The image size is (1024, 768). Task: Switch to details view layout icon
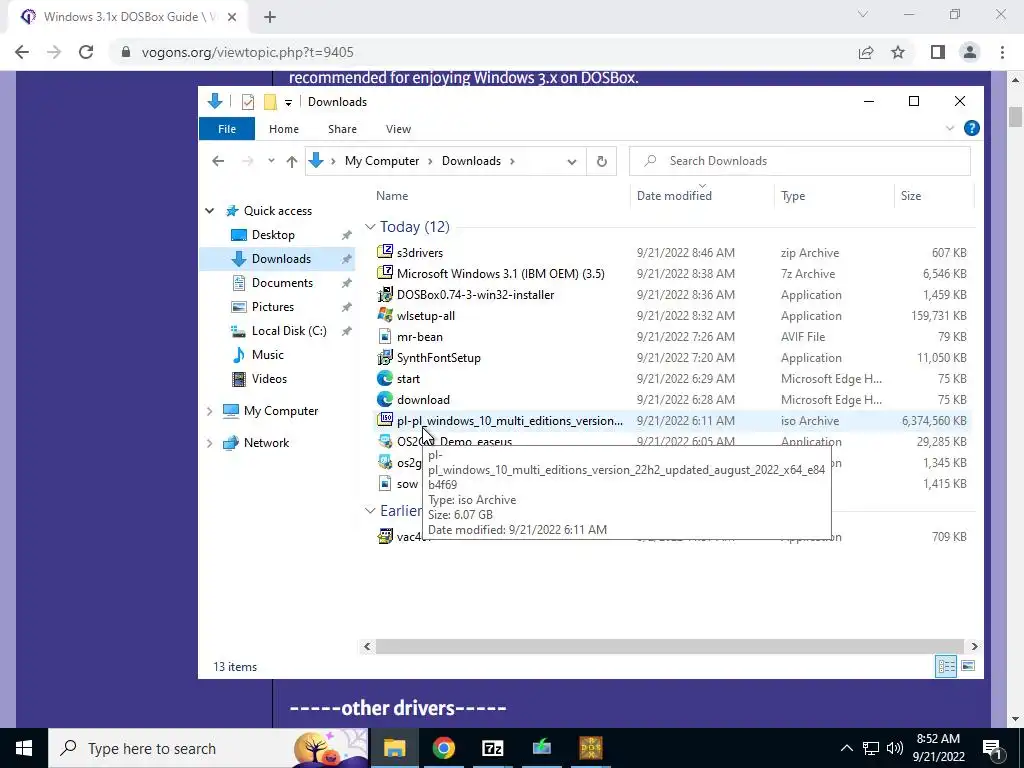(x=946, y=666)
